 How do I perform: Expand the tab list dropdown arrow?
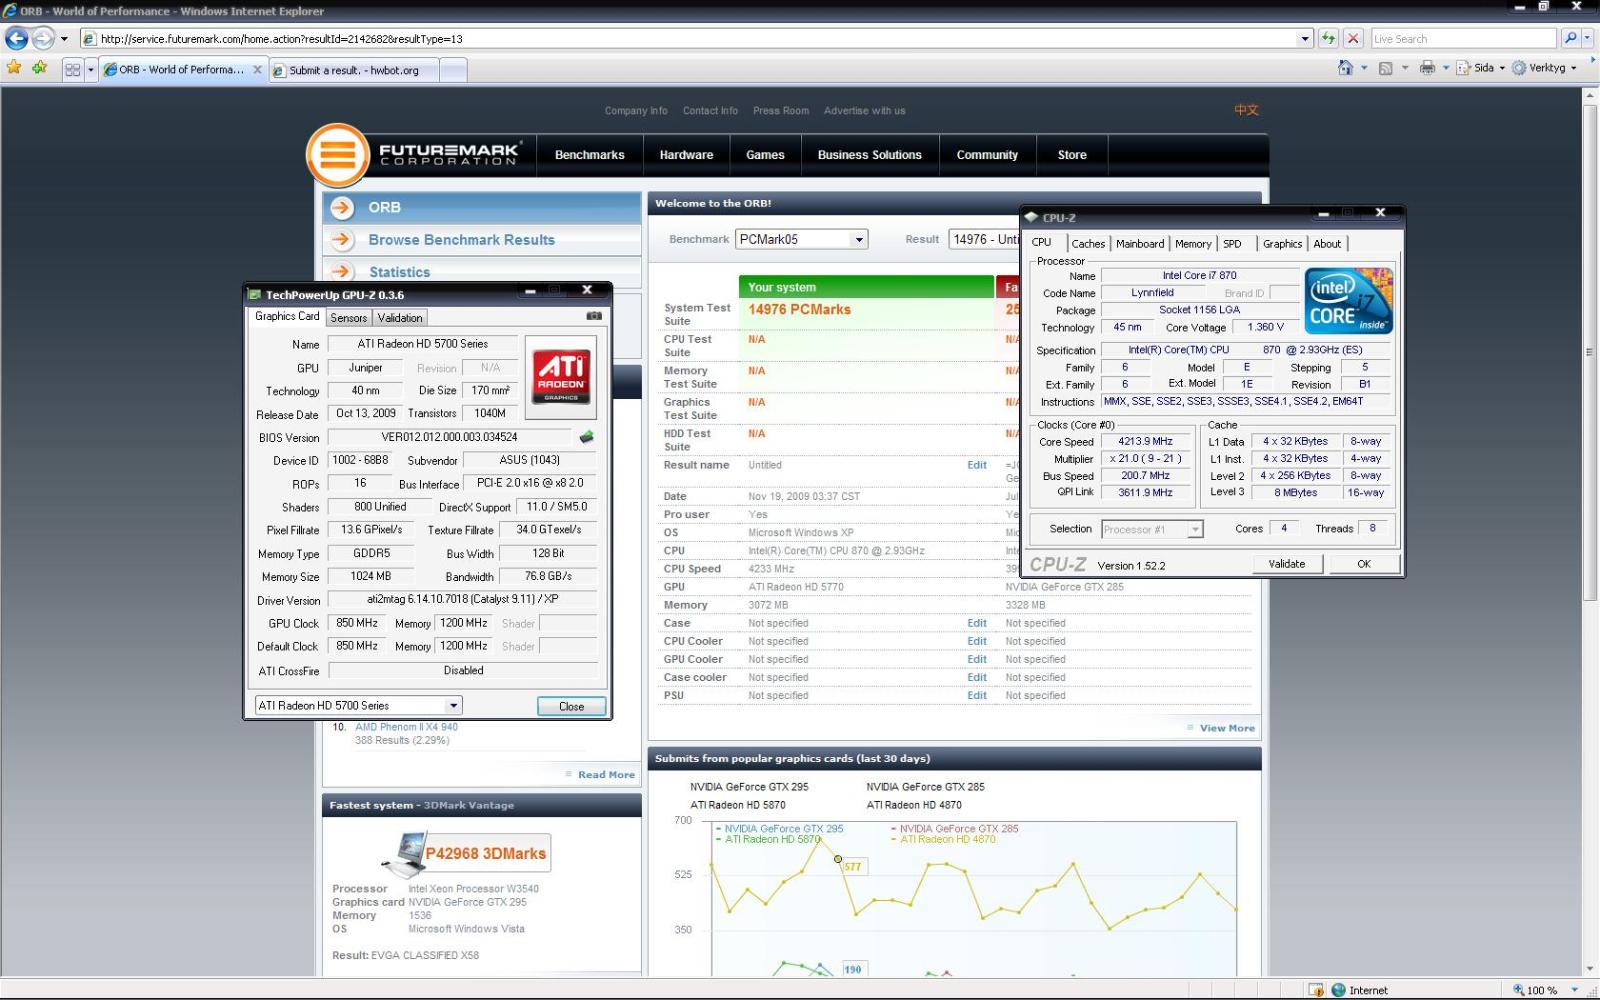(x=91, y=70)
